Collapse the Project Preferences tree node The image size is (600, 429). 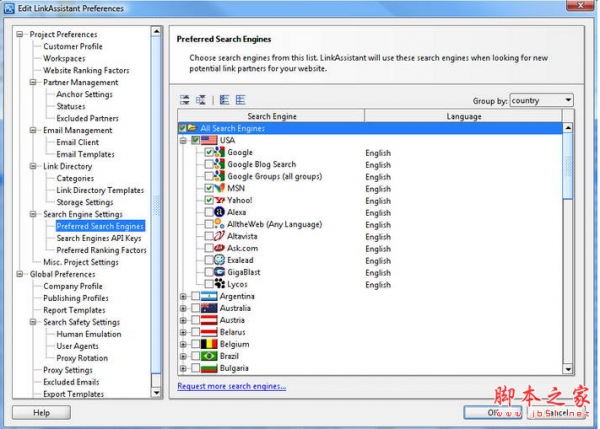coord(20,34)
